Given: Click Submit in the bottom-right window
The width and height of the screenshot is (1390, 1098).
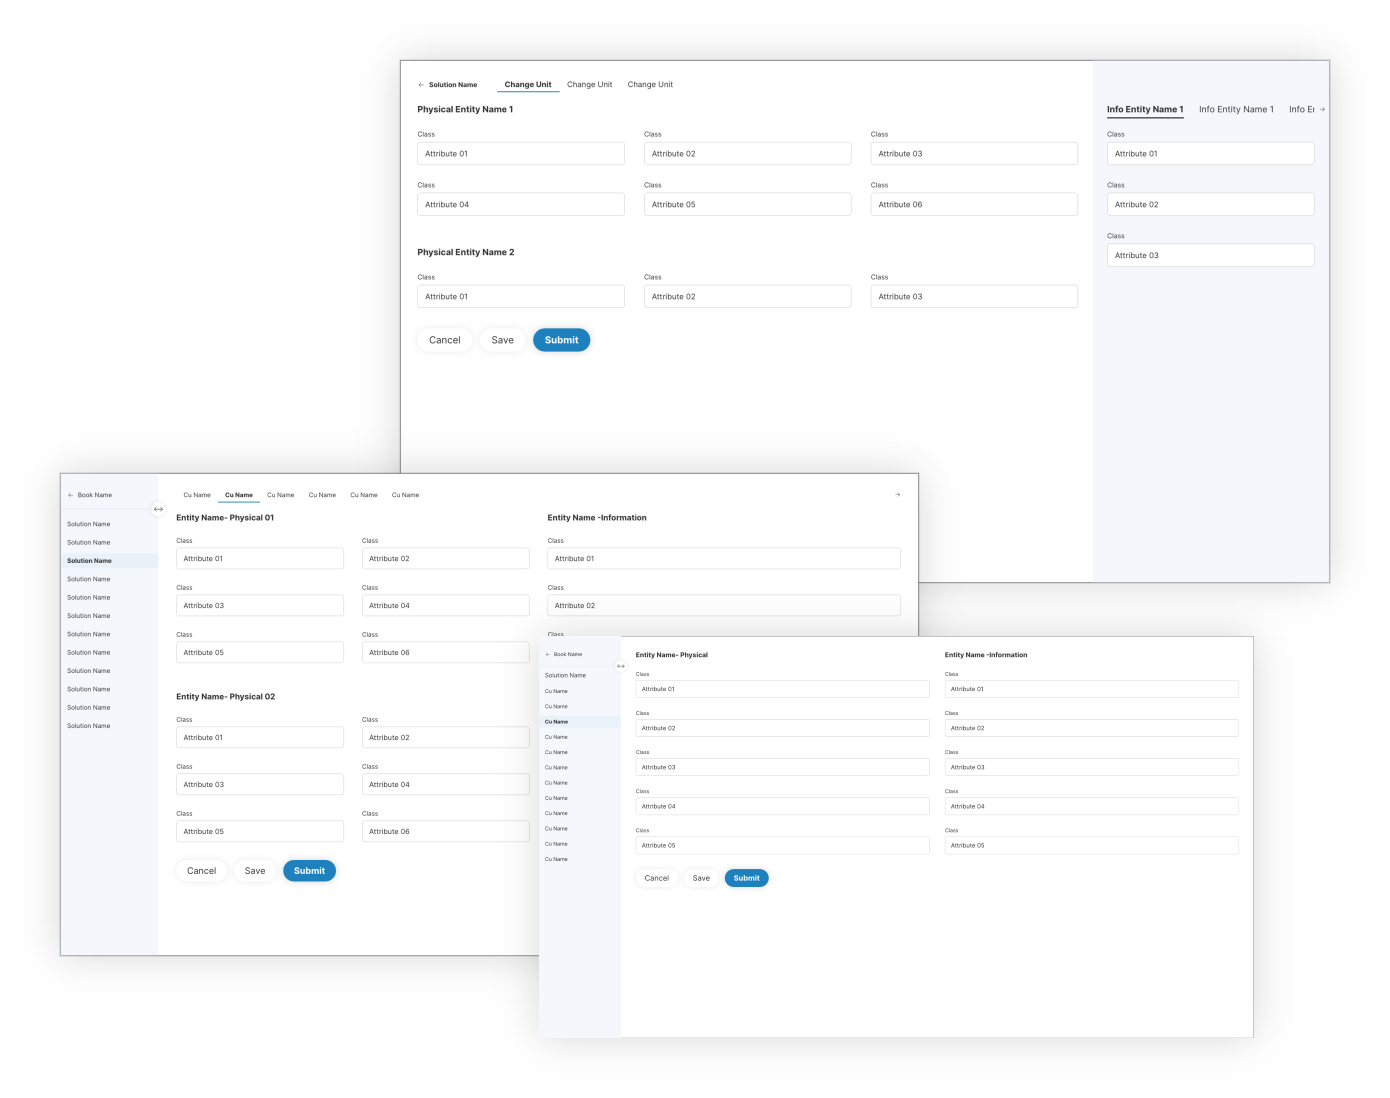Looking at the screenshot, I should (x=746, y=878).
